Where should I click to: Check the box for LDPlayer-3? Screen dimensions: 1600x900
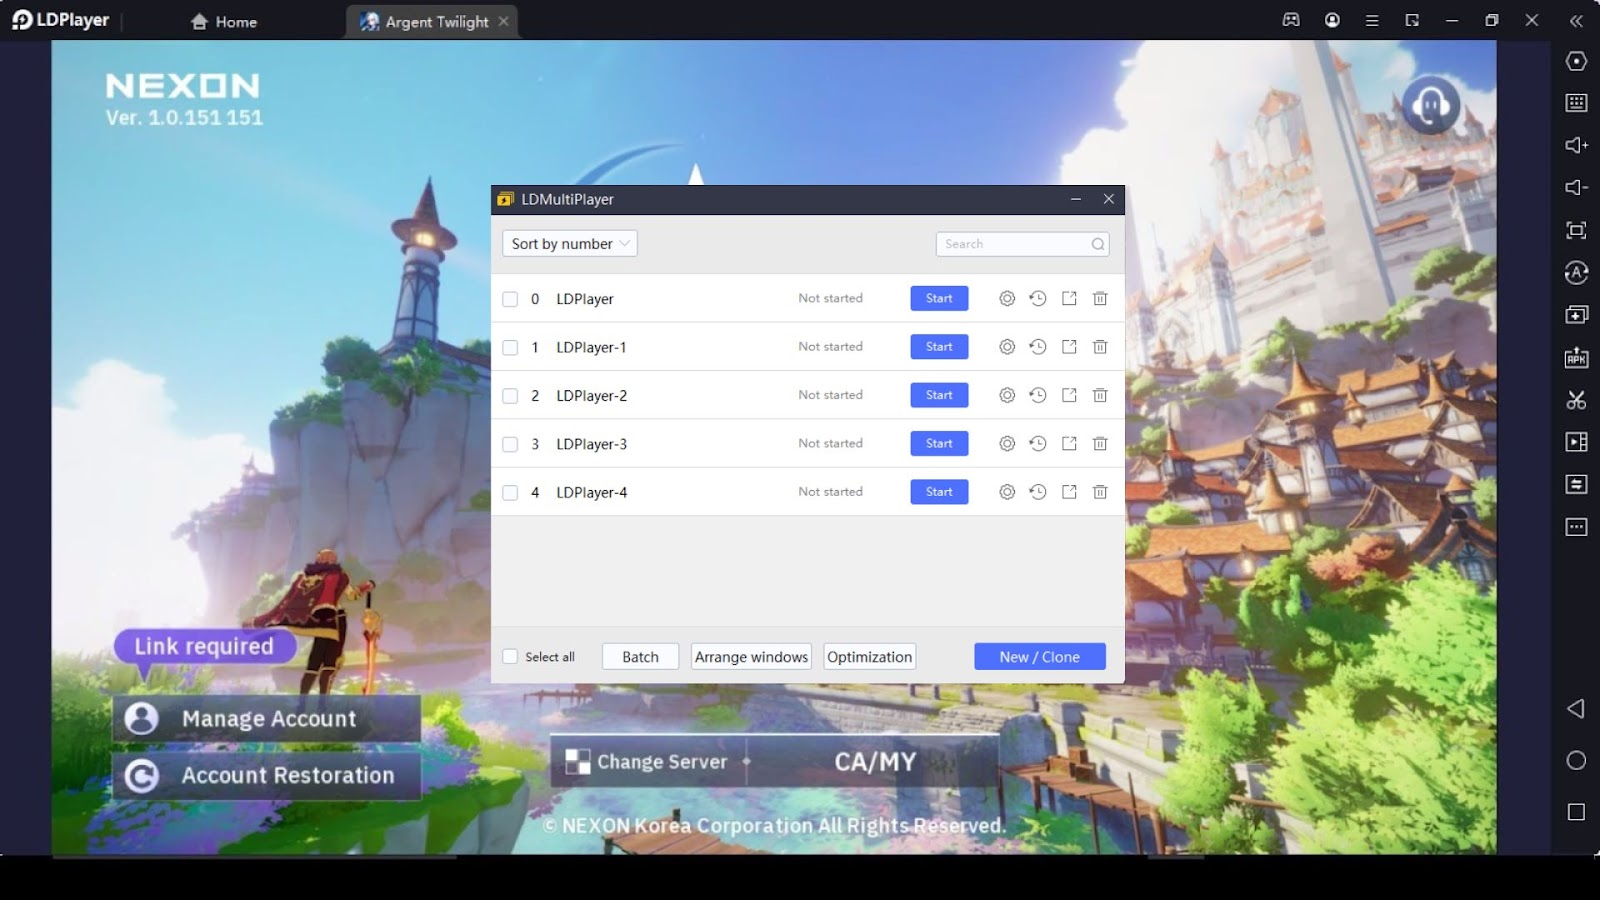510,444
